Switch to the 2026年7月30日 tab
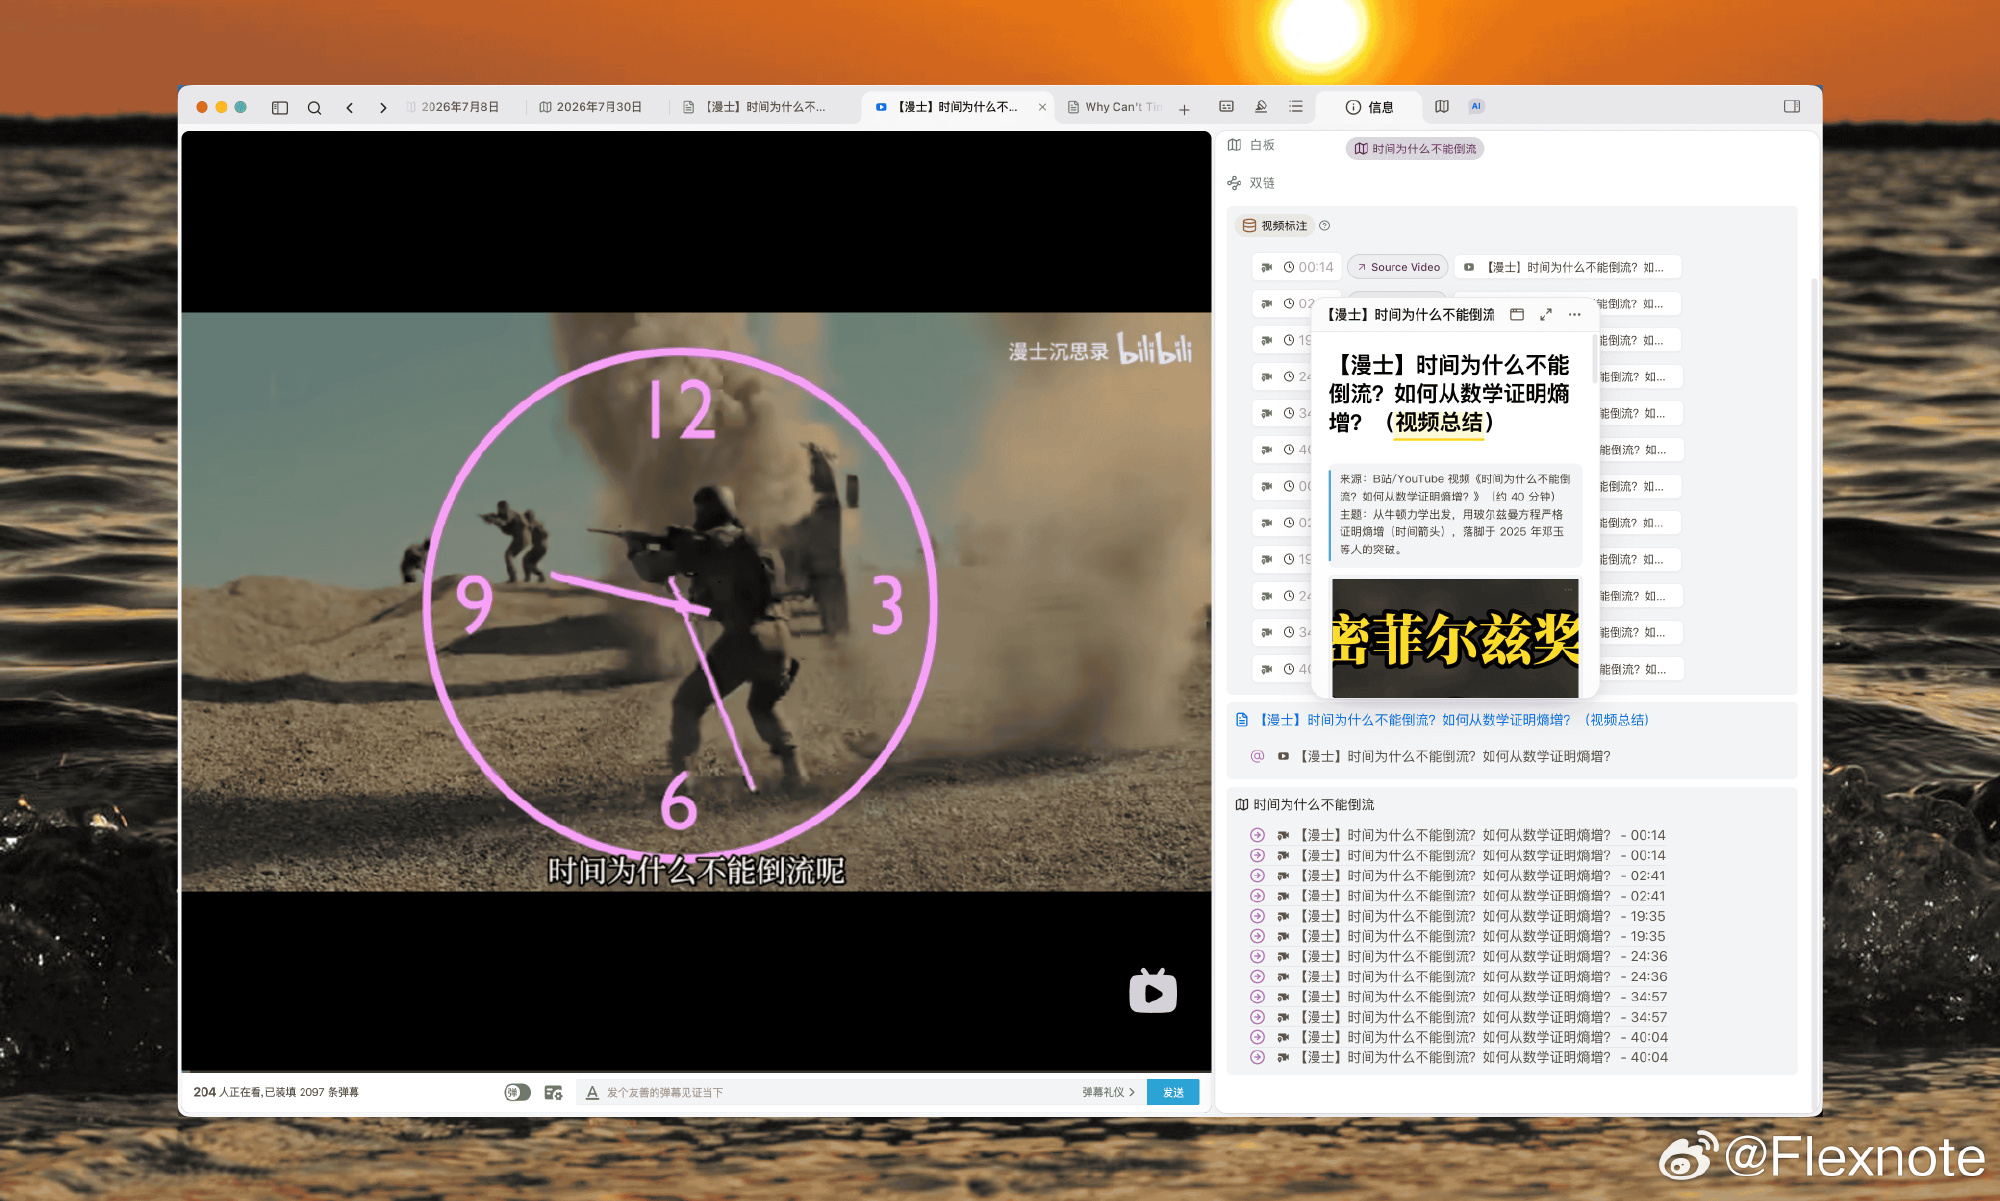2000x1201 pixels. [x=590, y=107]
